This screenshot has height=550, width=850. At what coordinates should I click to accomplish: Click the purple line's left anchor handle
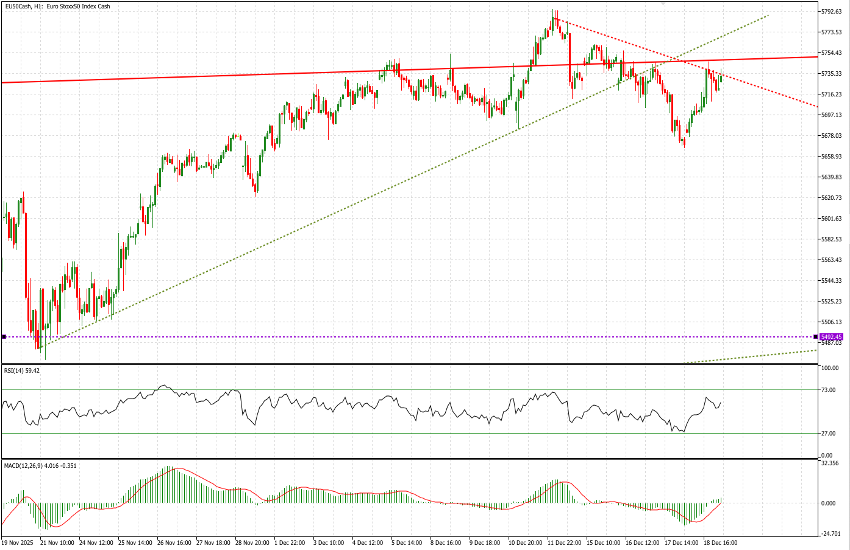click(x=3, y=337)
